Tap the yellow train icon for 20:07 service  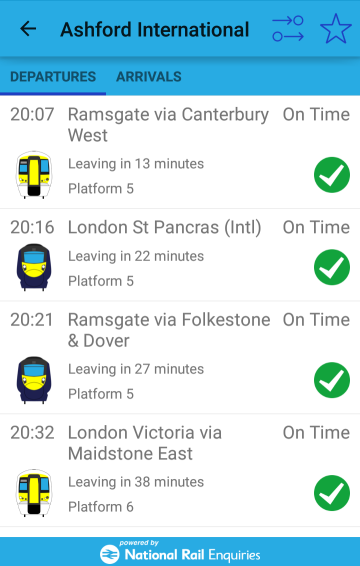point(34,175)
